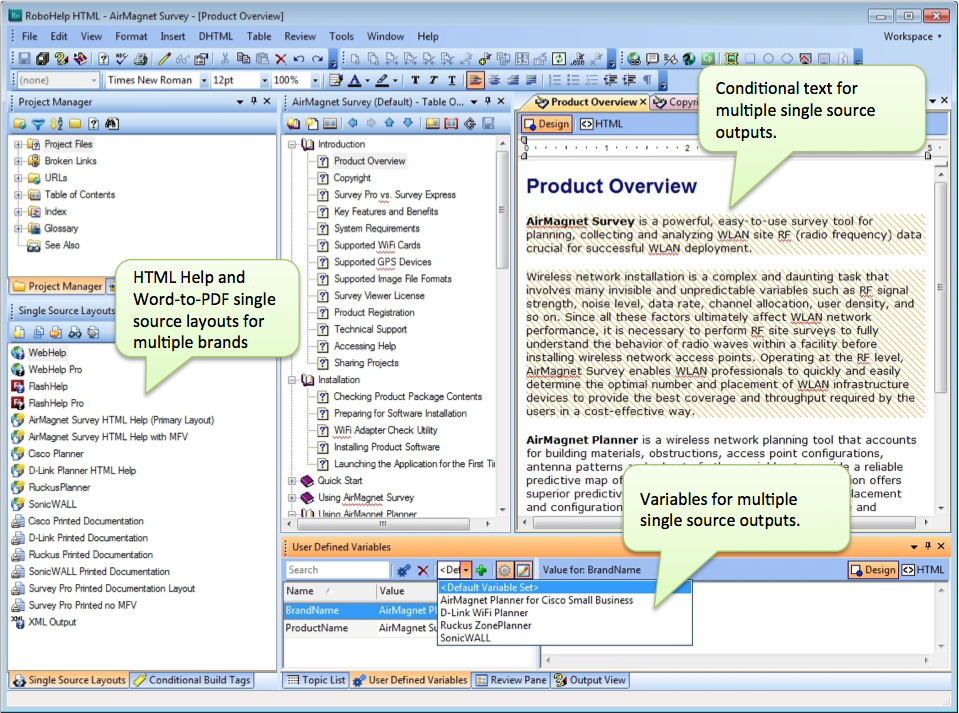
Task: Open the Format menu
Action: [x=131, y=37]
